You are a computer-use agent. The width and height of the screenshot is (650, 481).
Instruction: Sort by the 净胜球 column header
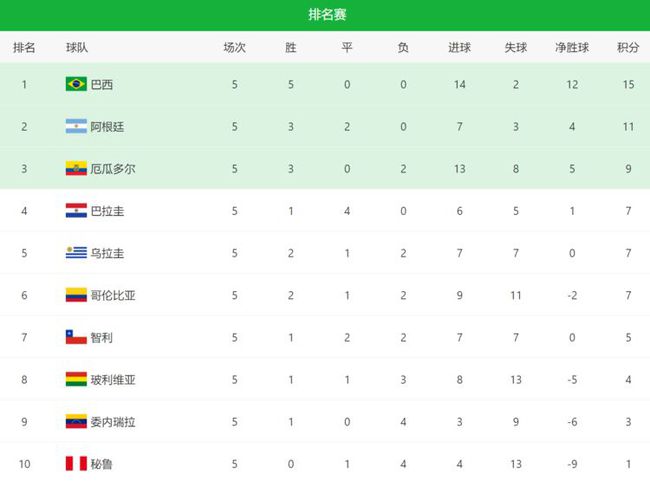click(x=572, y=47)
